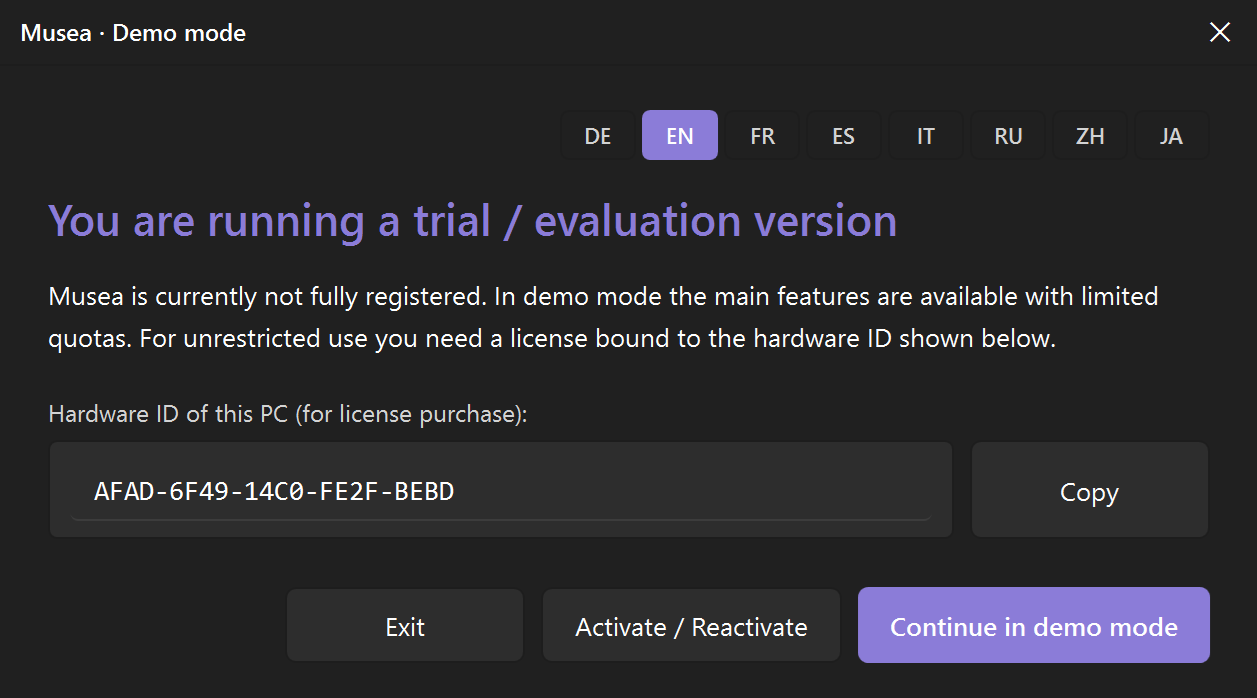Click the trial / evaluation version heading

[x=473, y=221]
